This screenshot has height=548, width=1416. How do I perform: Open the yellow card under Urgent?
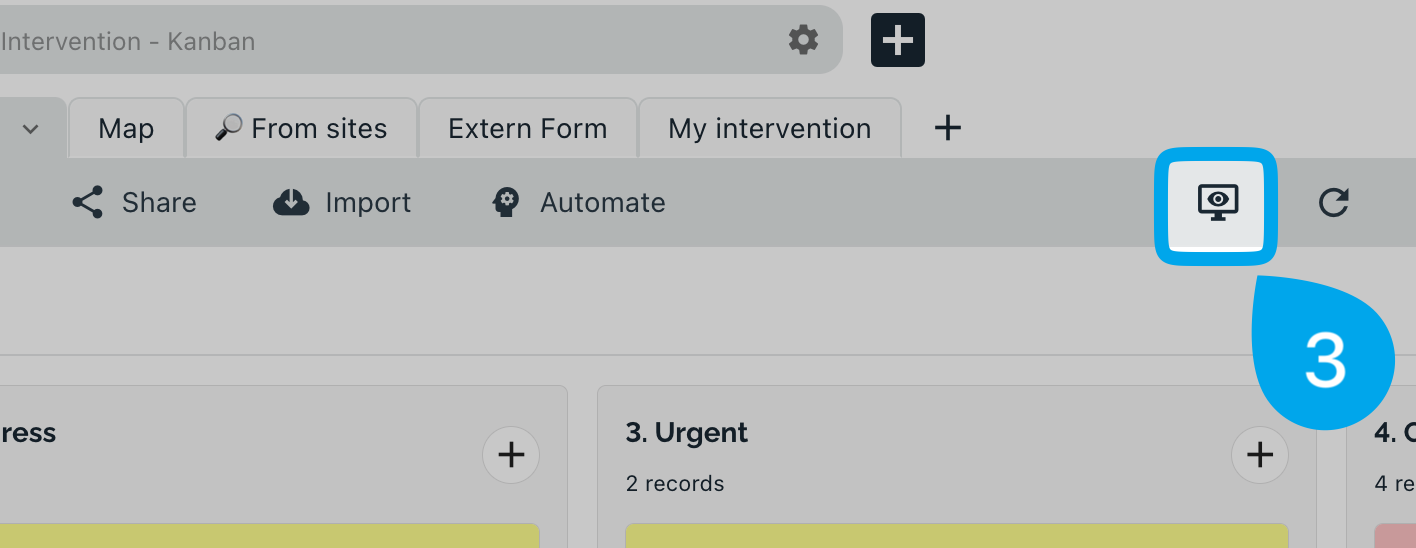tap(957, 536)
